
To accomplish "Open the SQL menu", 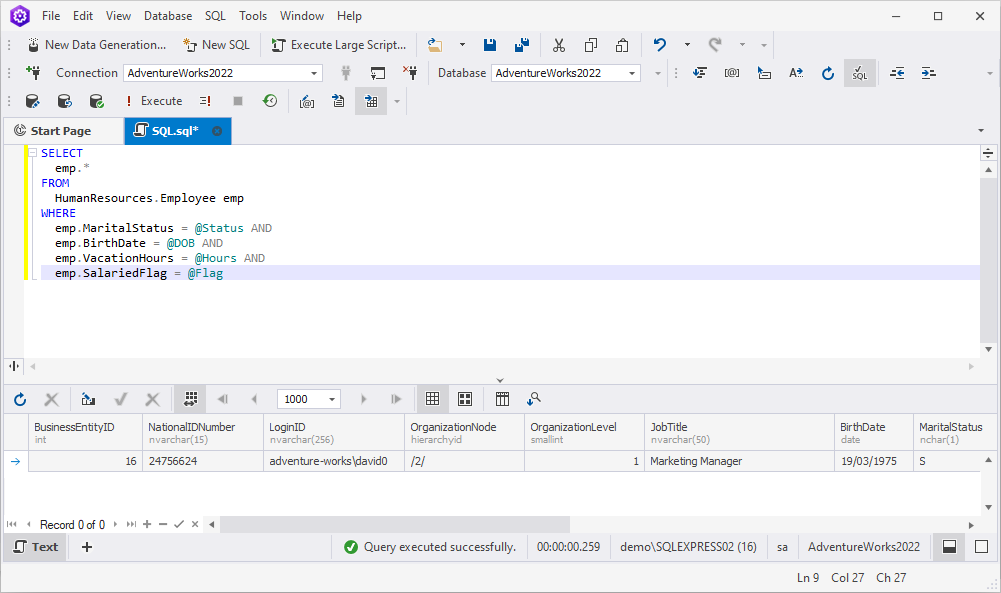I will click(215, 16).
